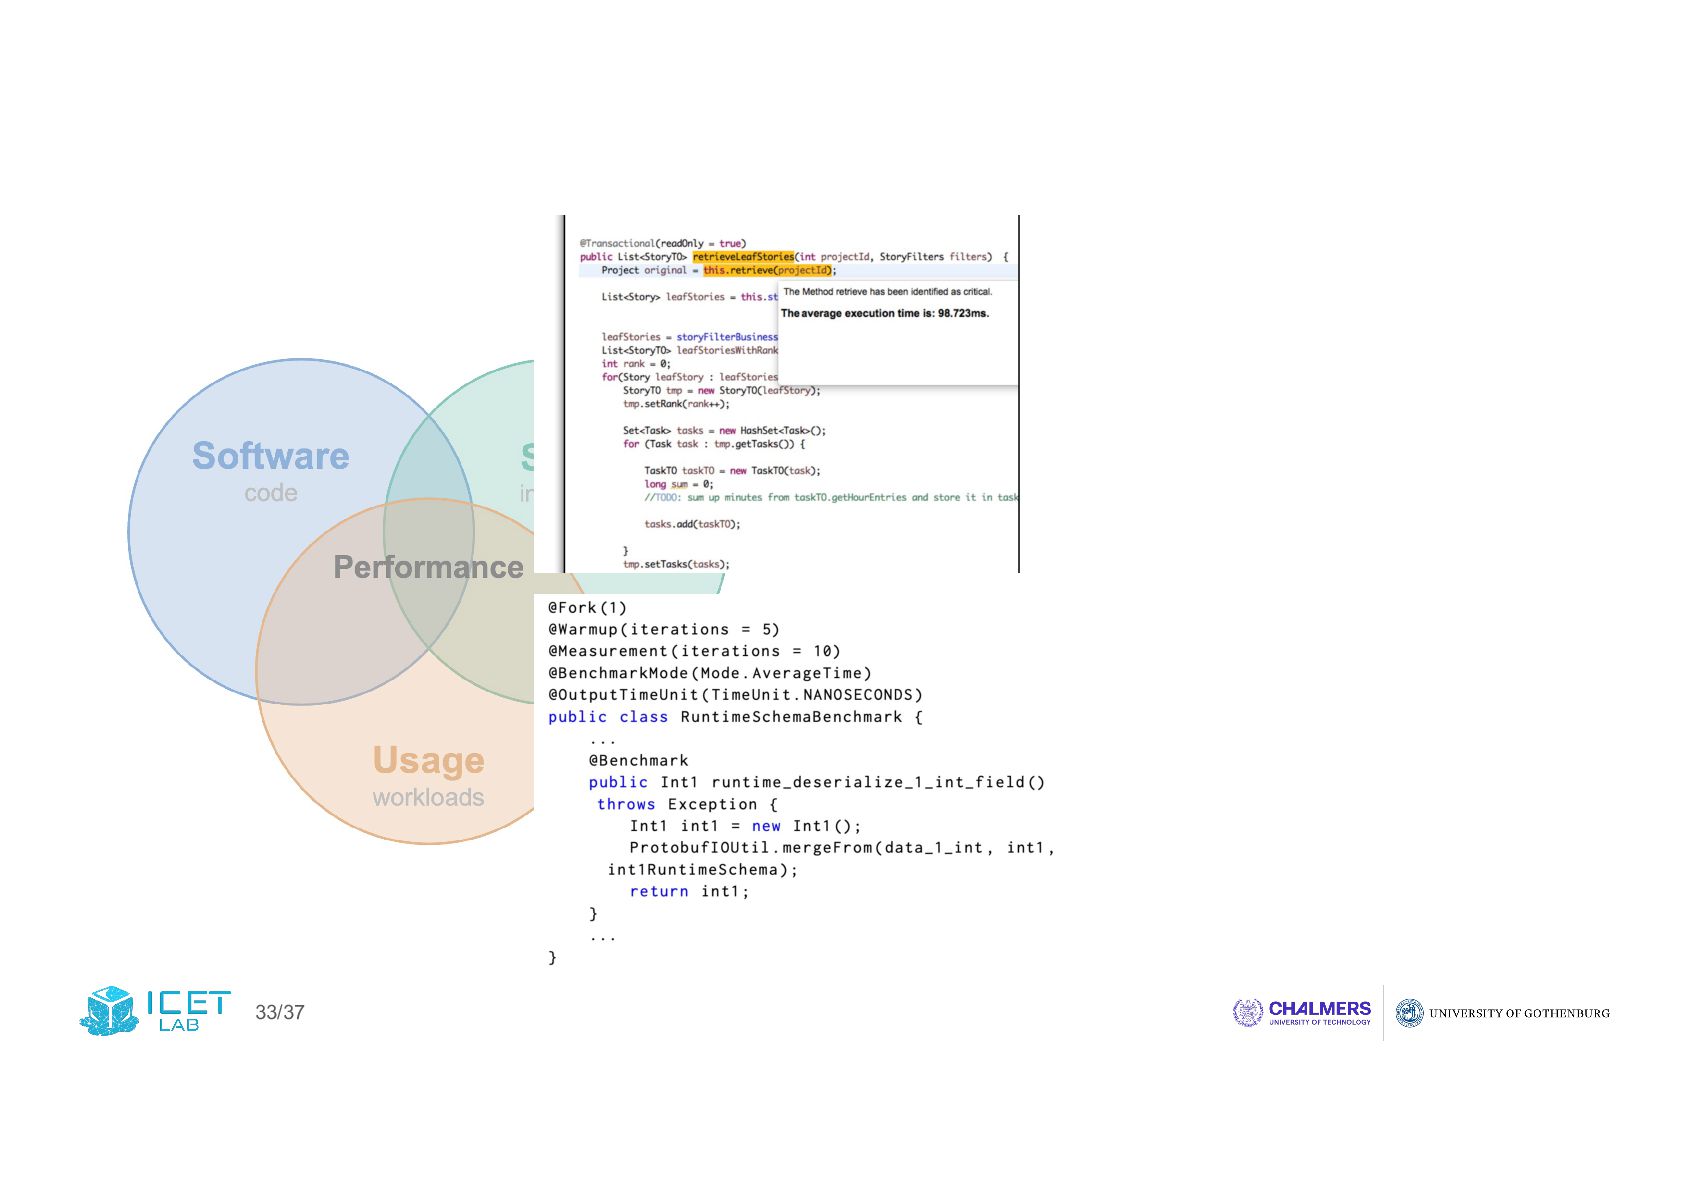The width and height of the screenshot is (1684, 1190).
Task: Click the Chalmers round emblem
Action: tap(1247, 1013)
